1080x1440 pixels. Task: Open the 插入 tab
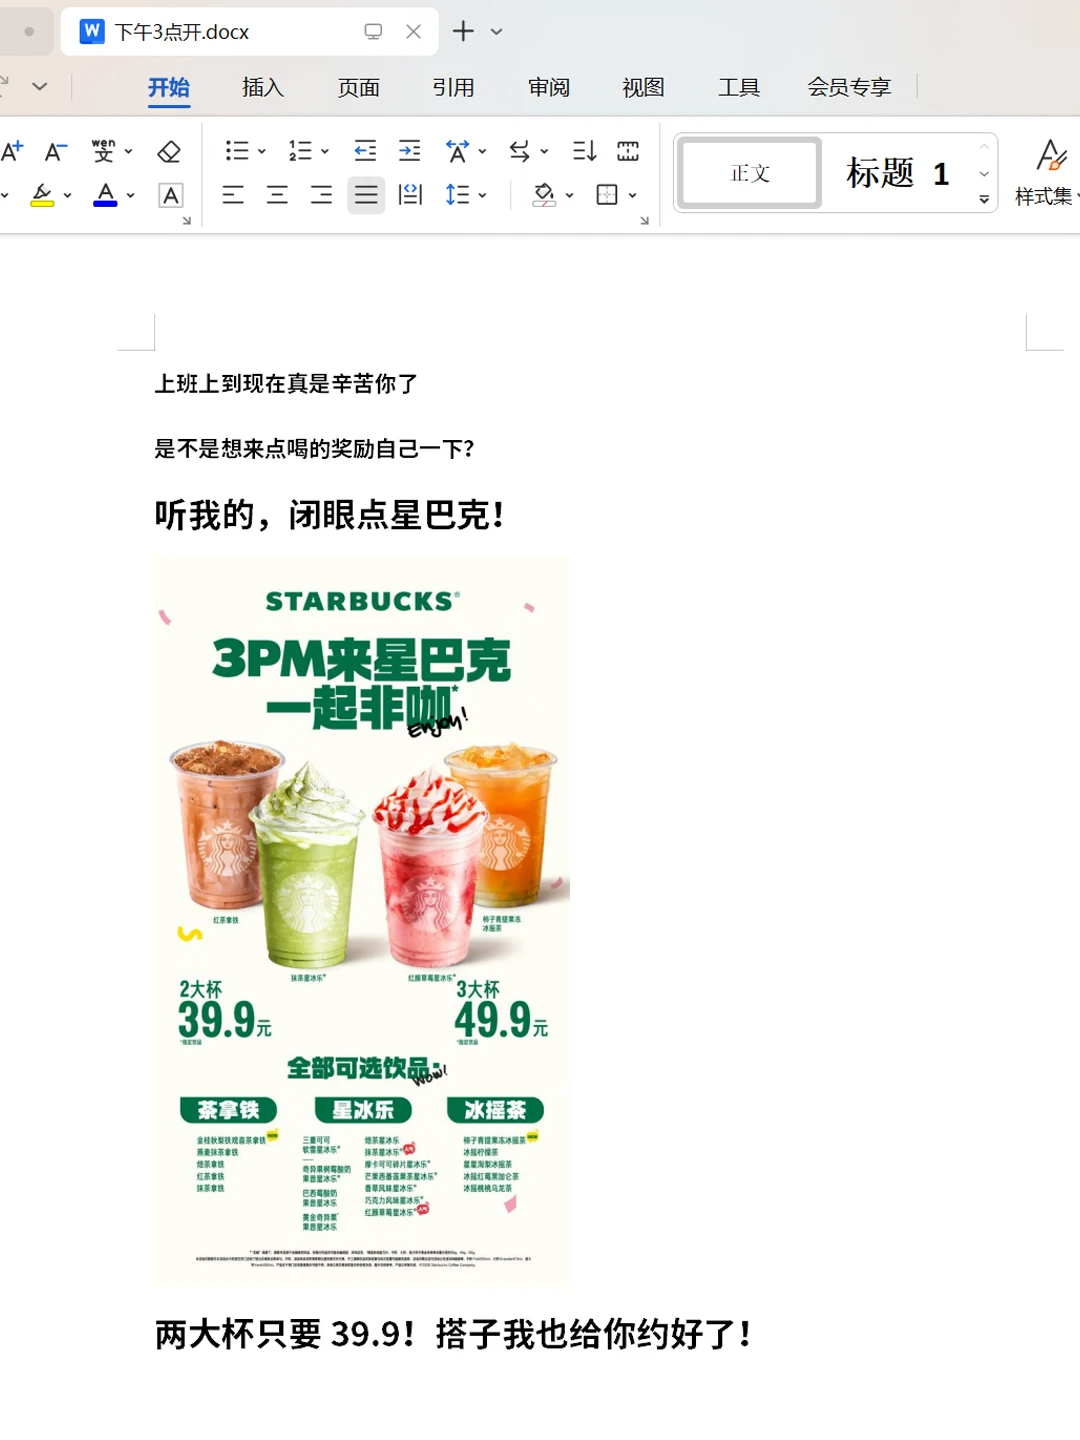[x=263, y=88]
